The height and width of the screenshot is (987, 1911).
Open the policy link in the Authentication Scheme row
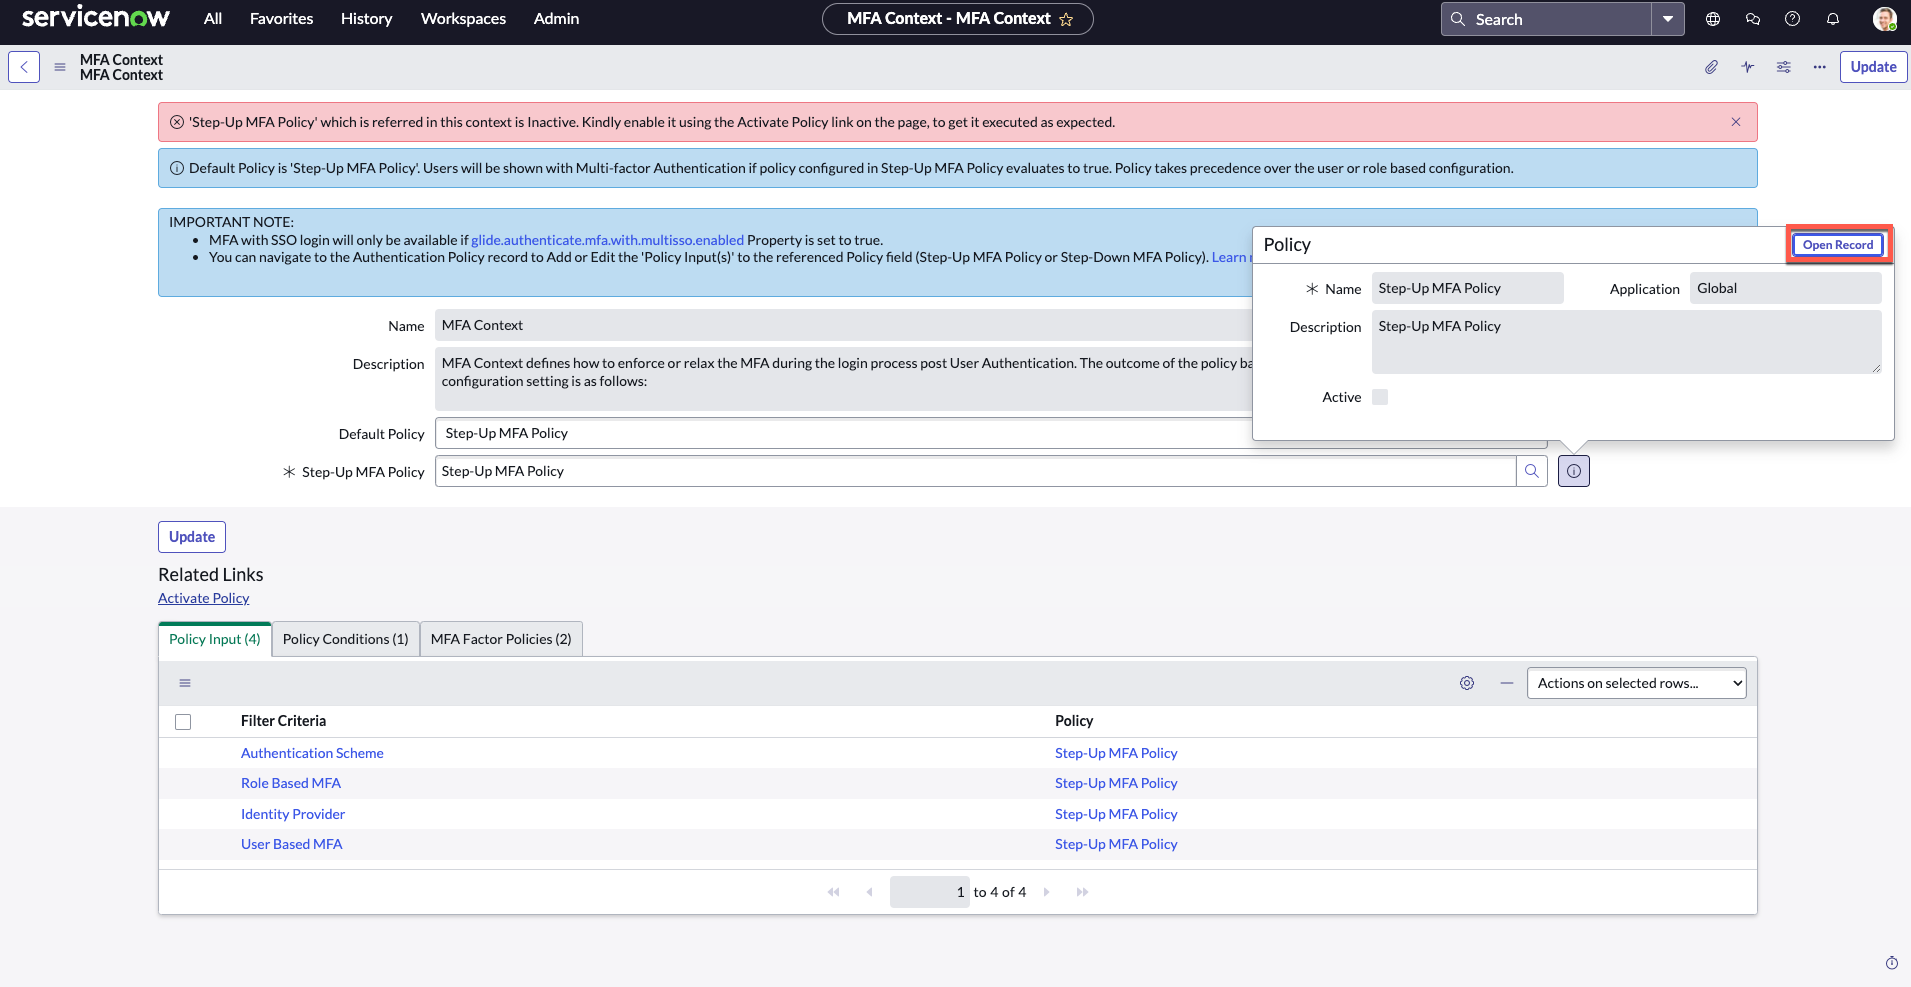click(1116, 753)
